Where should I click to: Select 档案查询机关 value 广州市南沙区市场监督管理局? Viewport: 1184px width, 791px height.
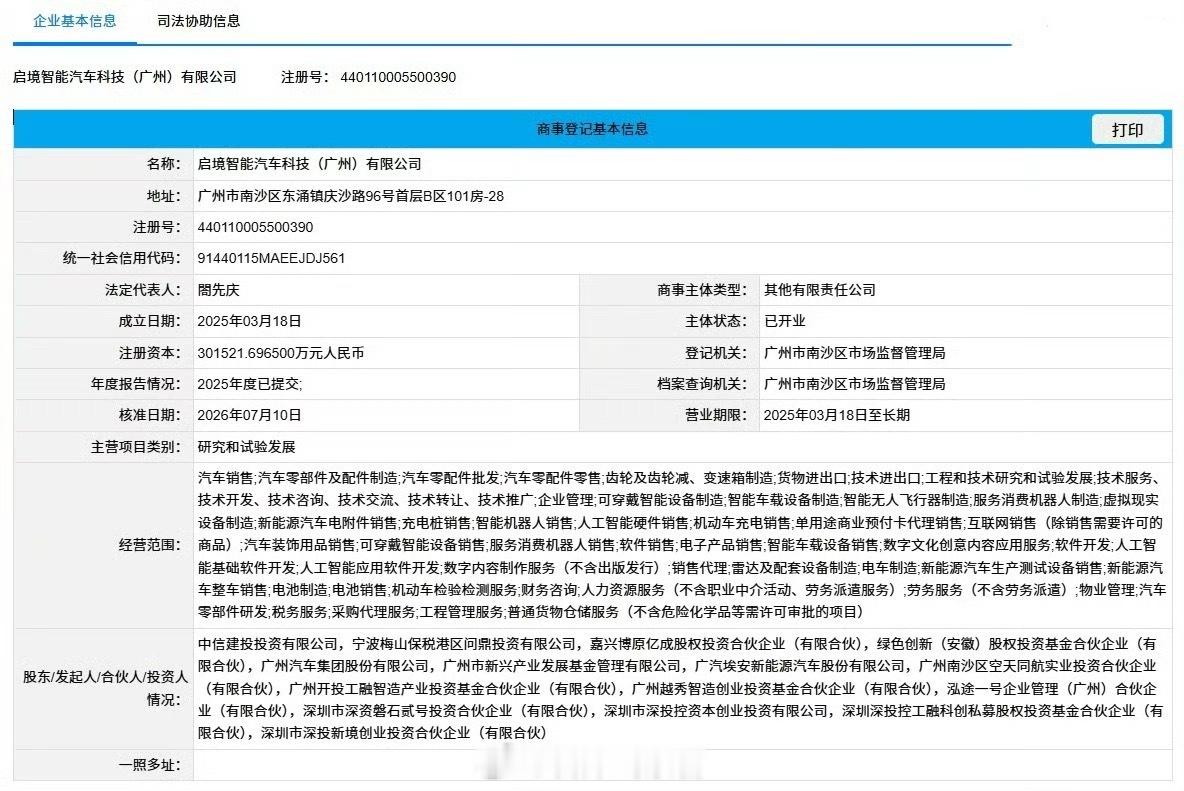(854, 384)
